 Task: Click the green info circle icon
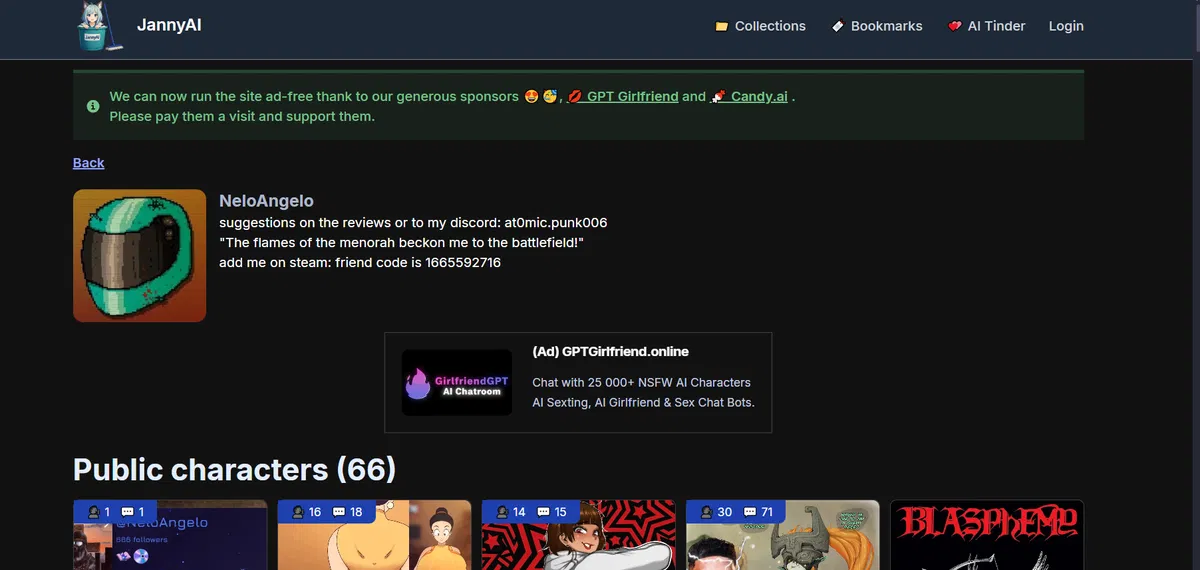[93, 106]
